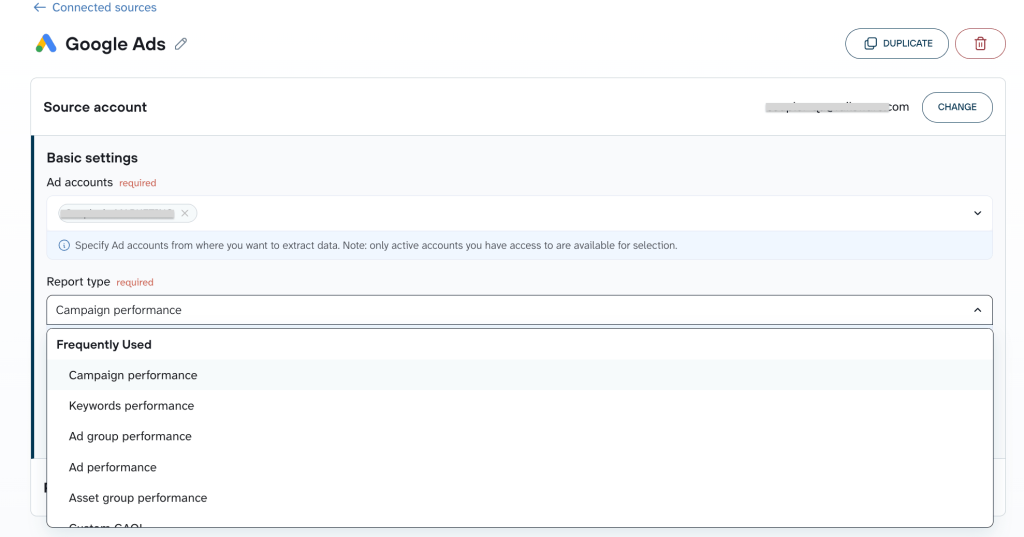Select Ad performance option
This screenshot has width=1024, height=537.
point(520,467)
